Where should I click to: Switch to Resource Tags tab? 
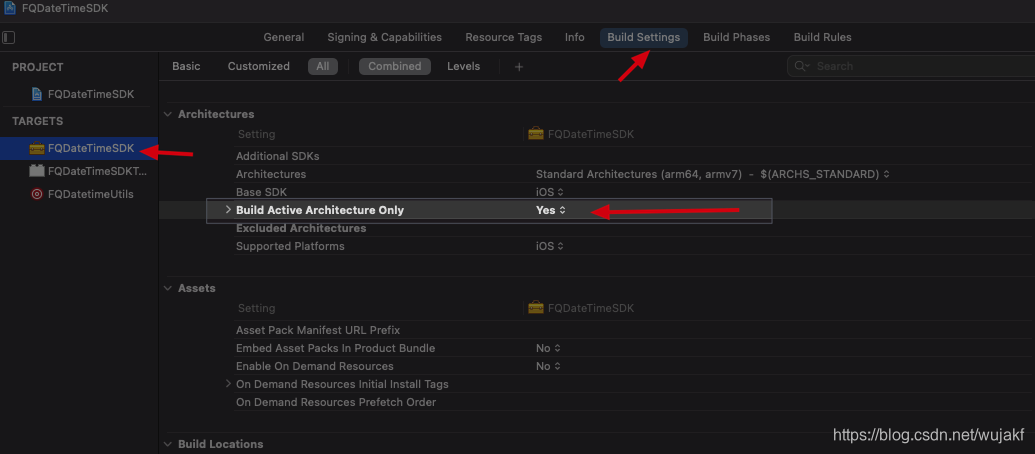(504, 38)
